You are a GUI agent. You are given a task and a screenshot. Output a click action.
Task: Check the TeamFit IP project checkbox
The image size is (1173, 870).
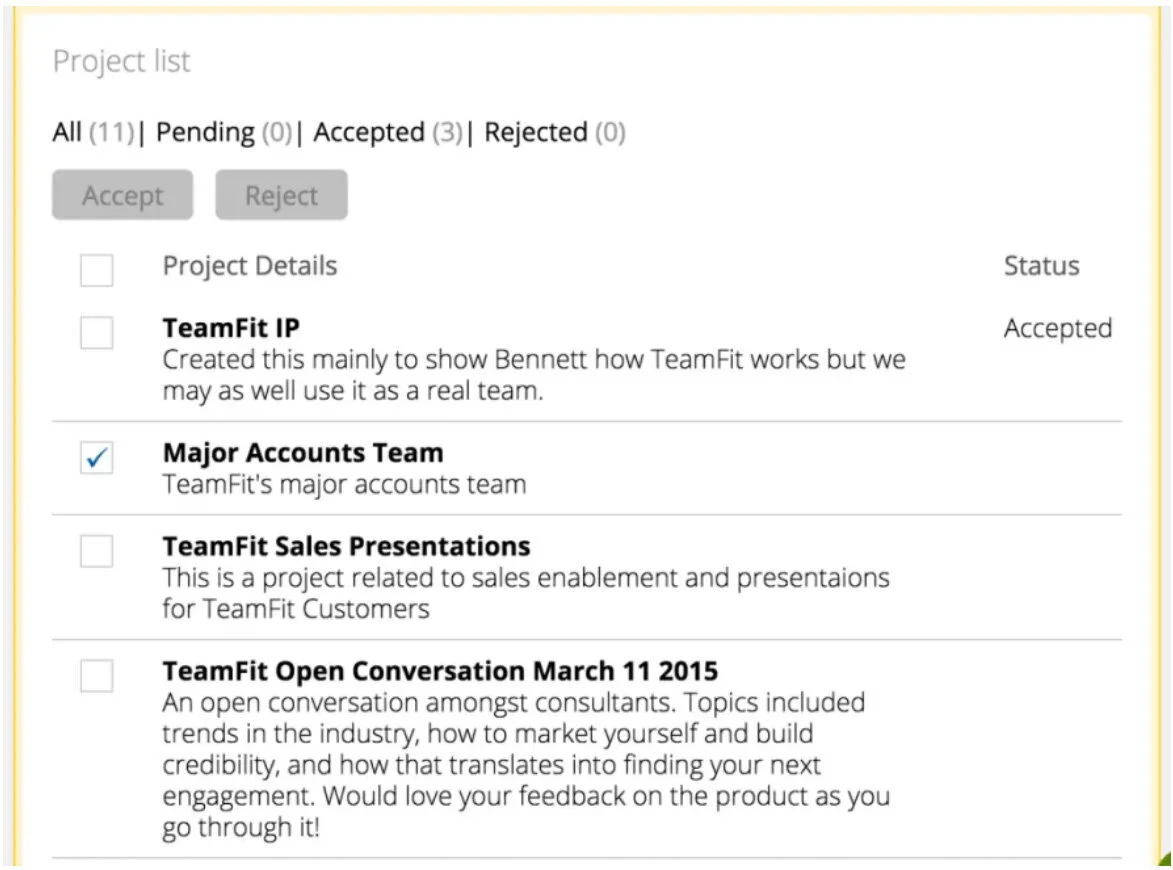[x=97, y=332]
